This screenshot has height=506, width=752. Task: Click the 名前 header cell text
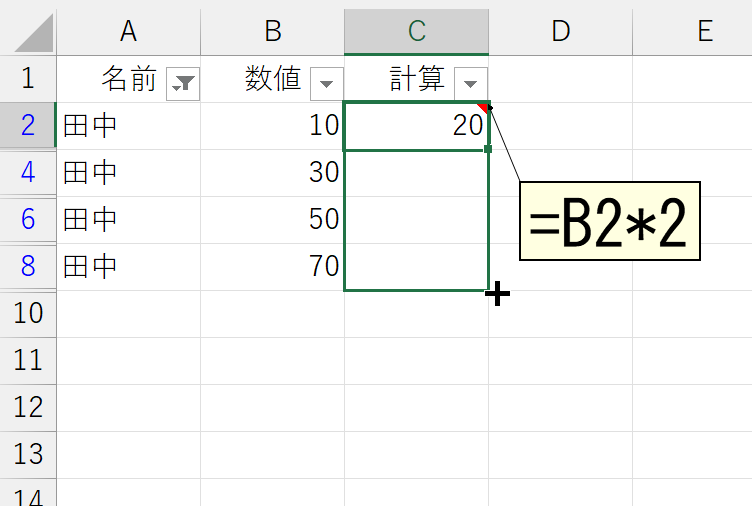pyautogui.click(x=129, y=79)
